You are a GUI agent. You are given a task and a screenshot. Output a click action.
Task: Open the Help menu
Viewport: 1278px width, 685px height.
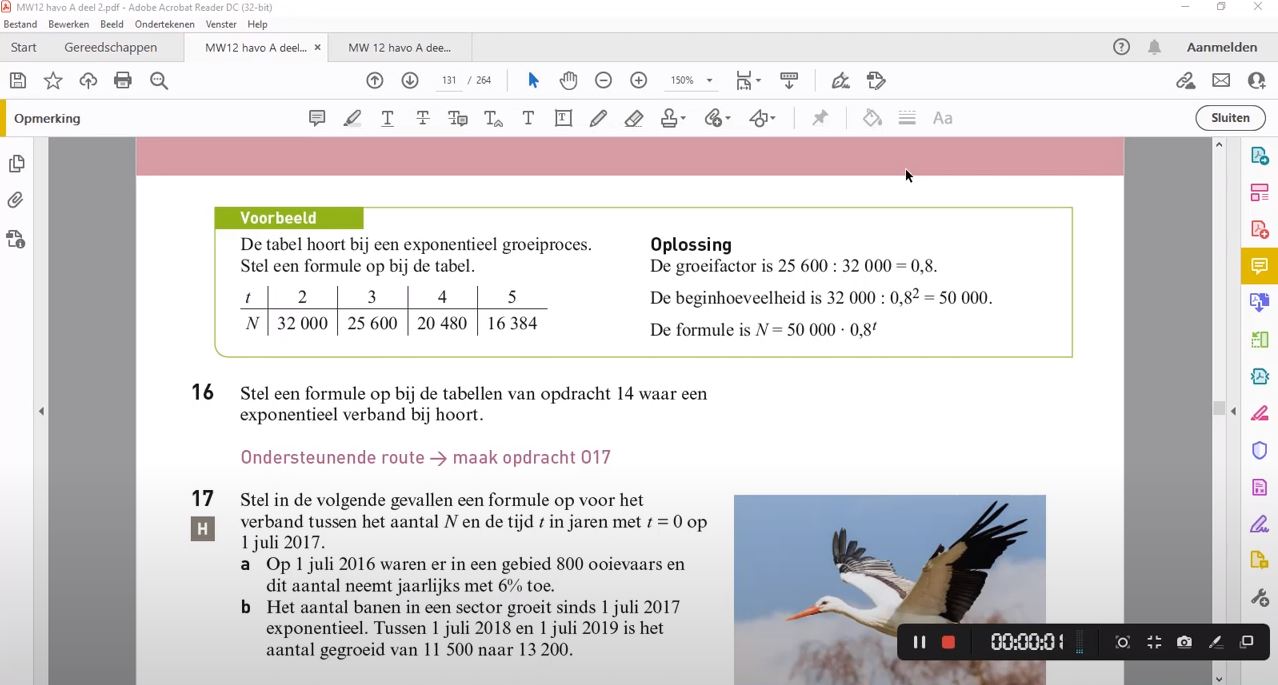(x=257, y=24)
